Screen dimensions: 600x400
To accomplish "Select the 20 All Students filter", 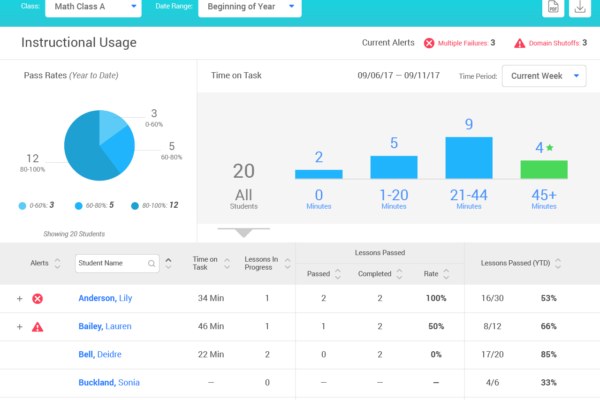I will (x=244, y=186).
